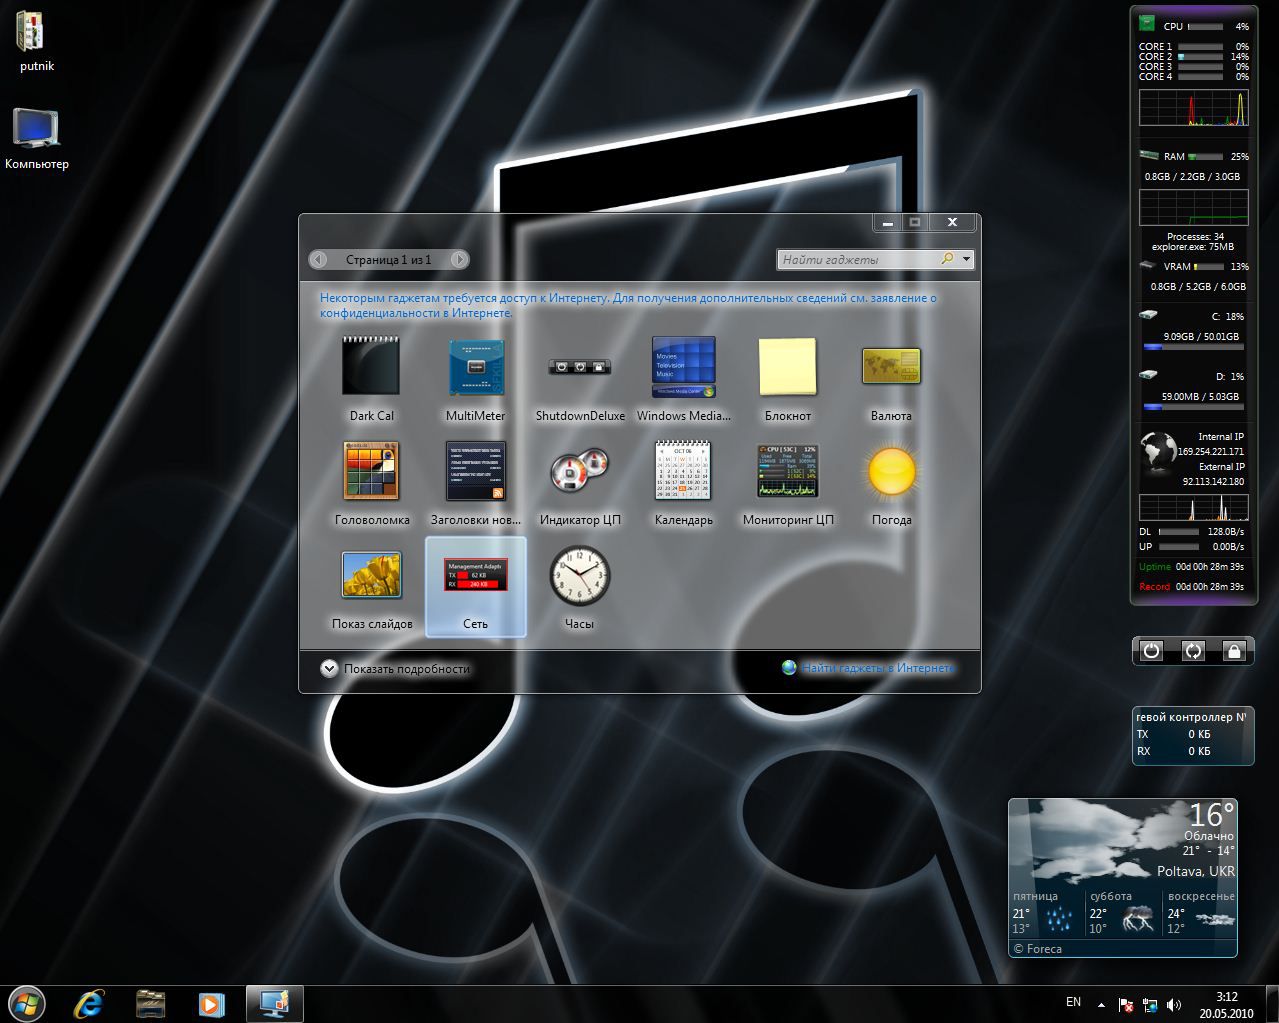Screen dimensions: 1279x1023
Task: Select the ShutdownDeluxe gadget
Action: click(579, 367)
